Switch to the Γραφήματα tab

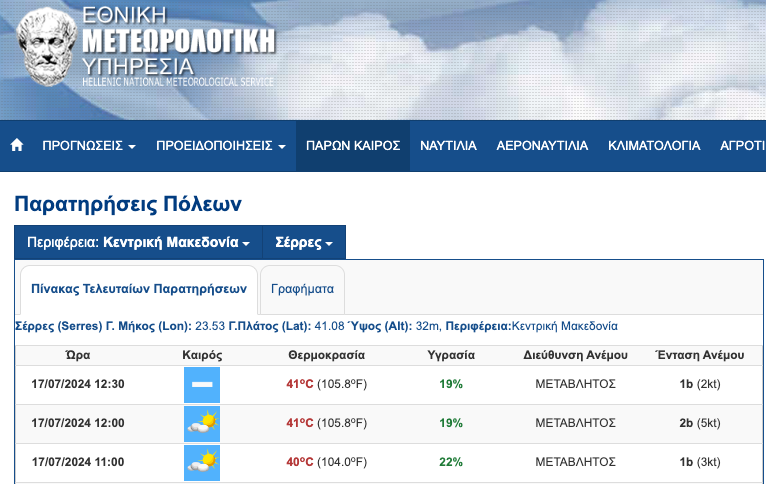pyautogui.click(x=302, y=289)
